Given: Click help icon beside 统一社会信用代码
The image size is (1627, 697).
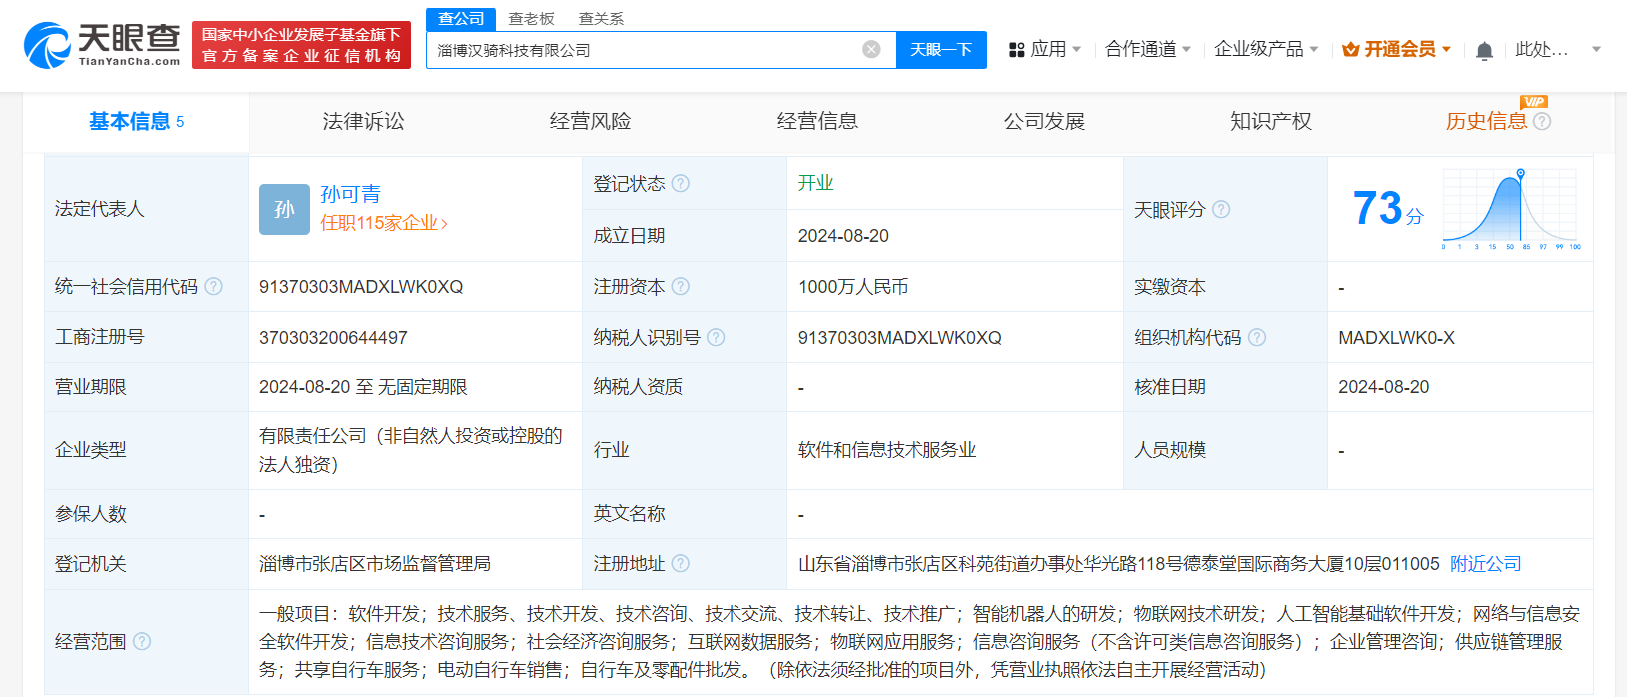Looking at the screenshot, I should [214, 287].
